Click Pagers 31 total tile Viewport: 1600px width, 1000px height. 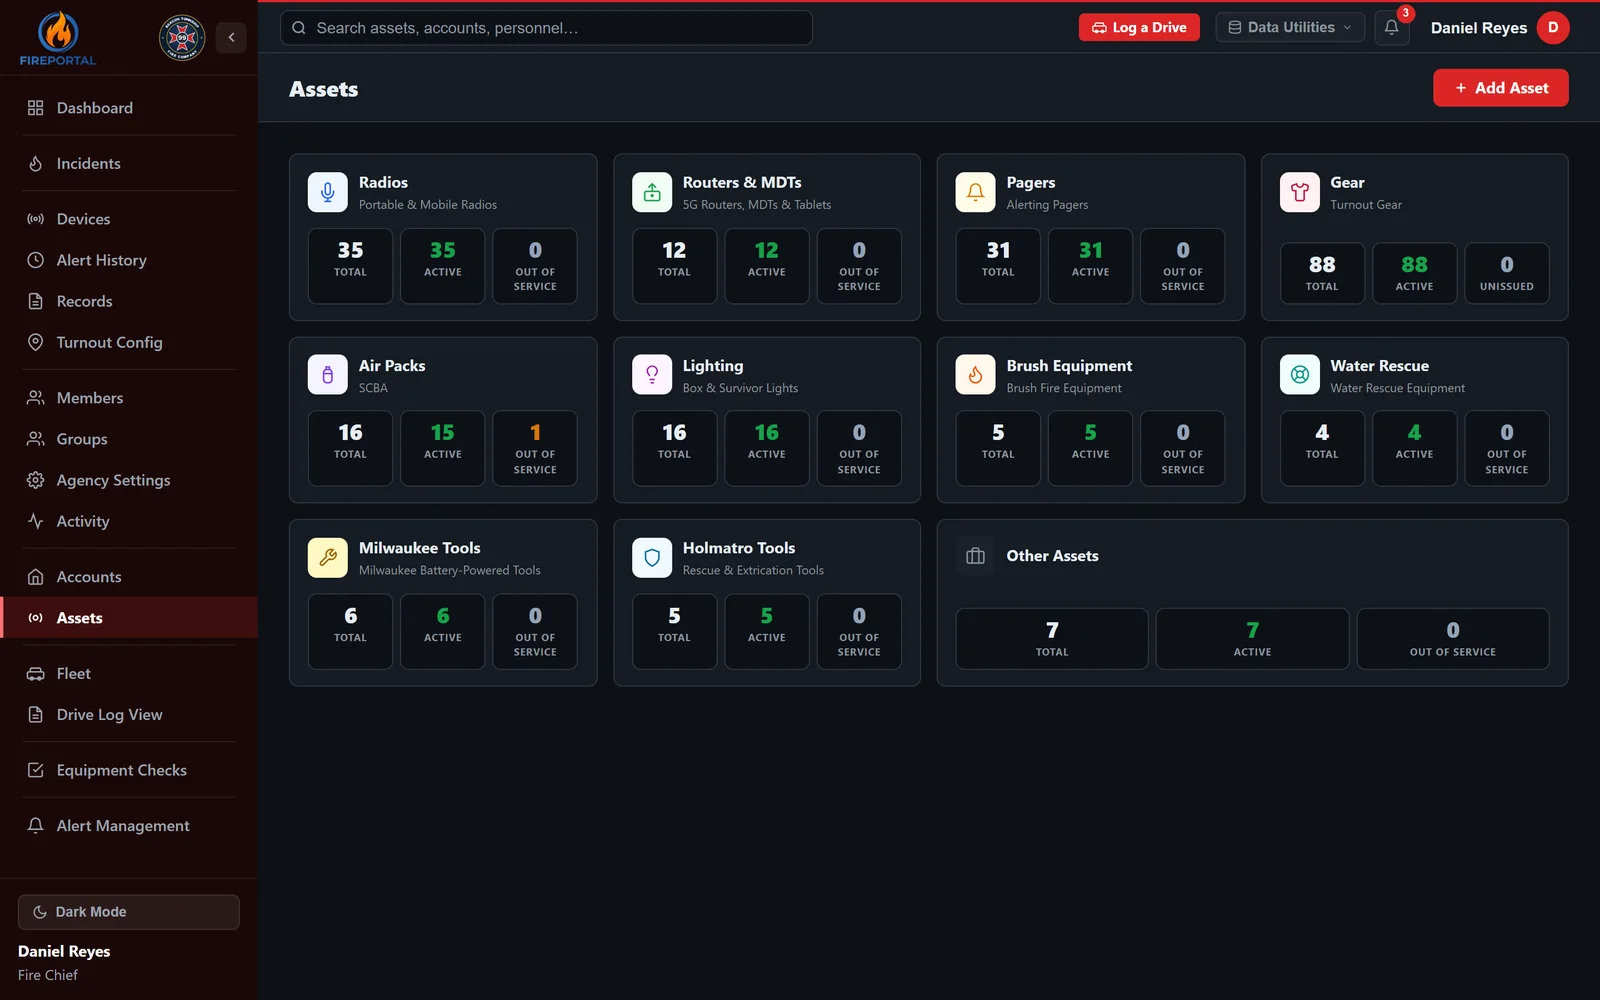[x=998, y=266]
